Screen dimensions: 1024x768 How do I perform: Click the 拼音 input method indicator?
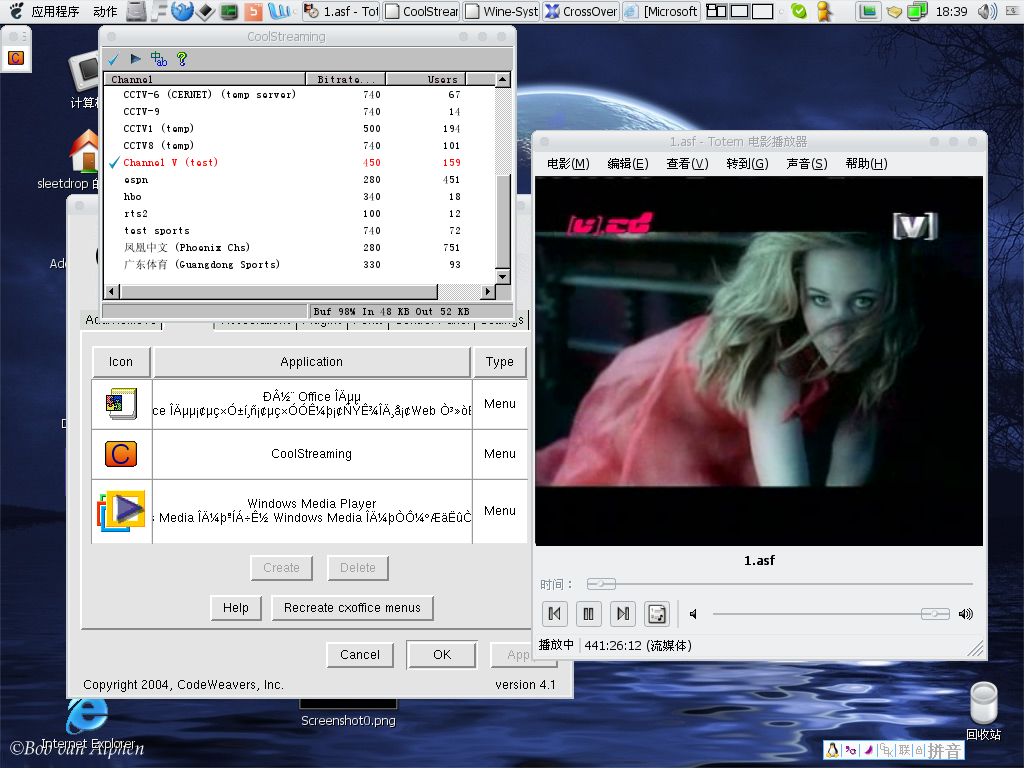click(x=944, y=751)
